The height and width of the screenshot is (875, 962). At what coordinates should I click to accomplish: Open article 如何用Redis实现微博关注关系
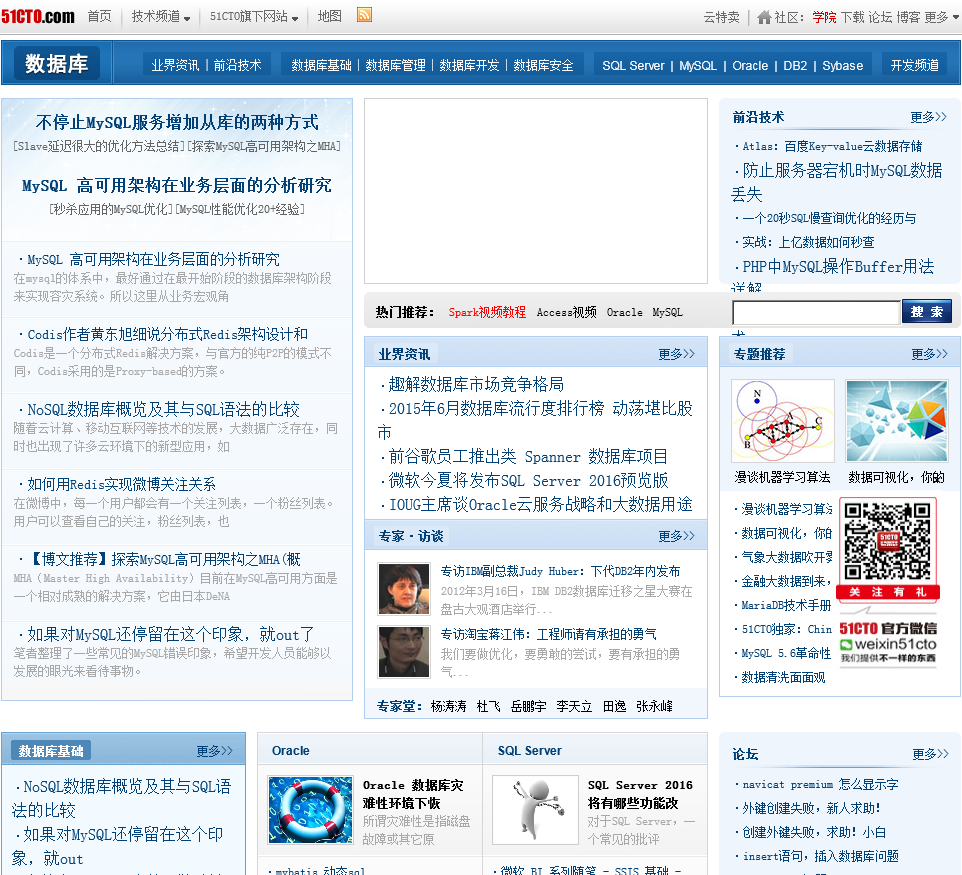(x=121, y=485)
